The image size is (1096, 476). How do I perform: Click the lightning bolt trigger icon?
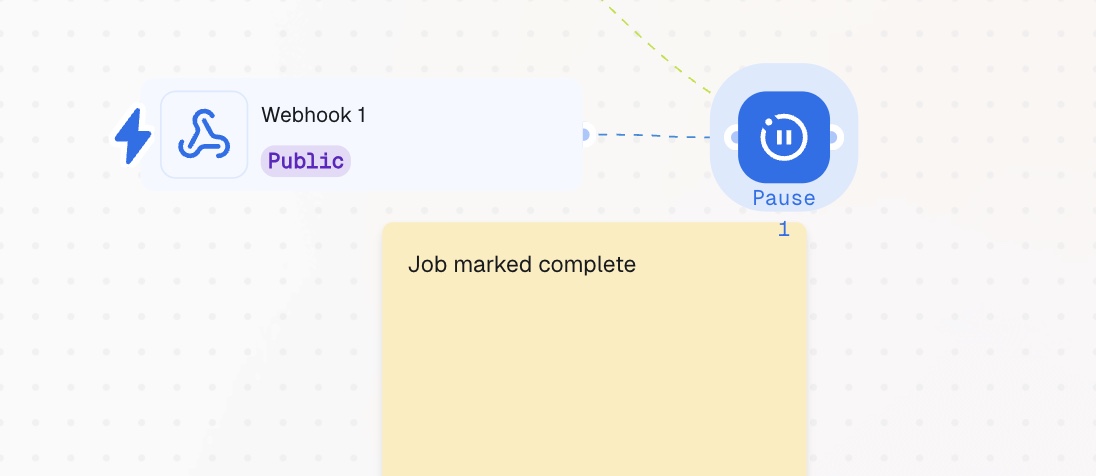[133, 136]
